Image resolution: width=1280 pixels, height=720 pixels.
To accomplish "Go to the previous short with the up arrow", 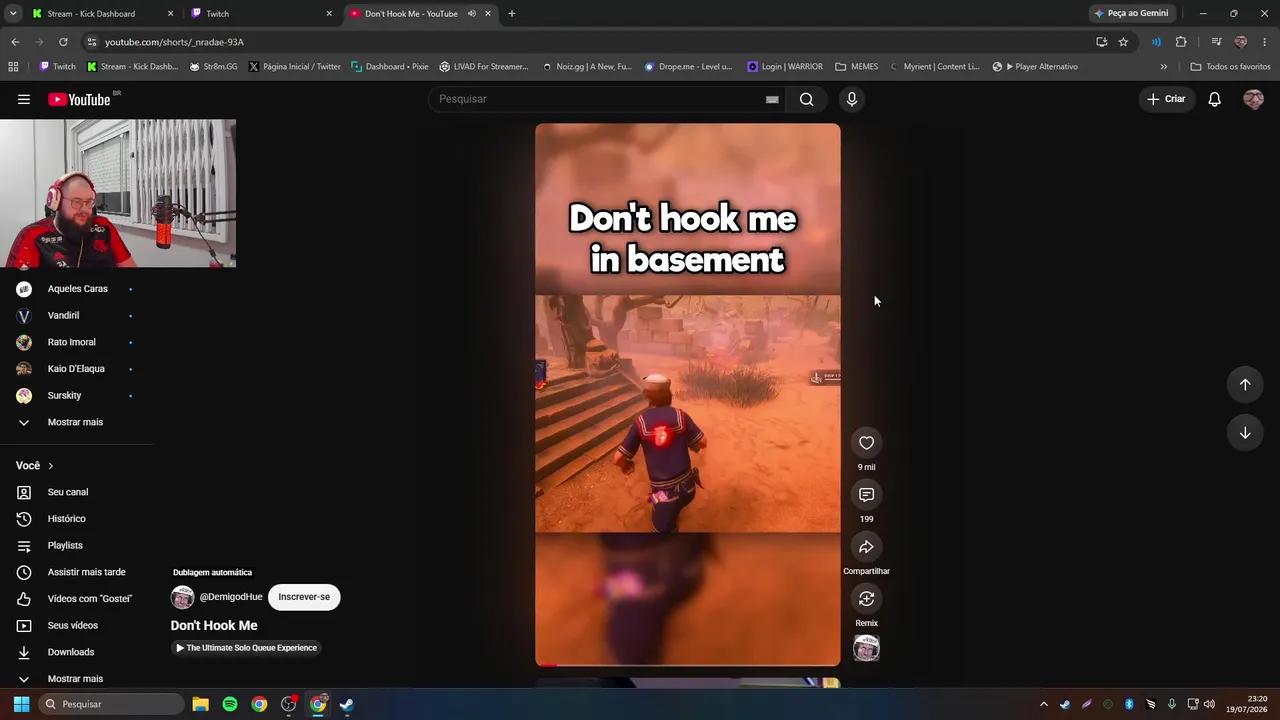I will [x=1245, y=384].
